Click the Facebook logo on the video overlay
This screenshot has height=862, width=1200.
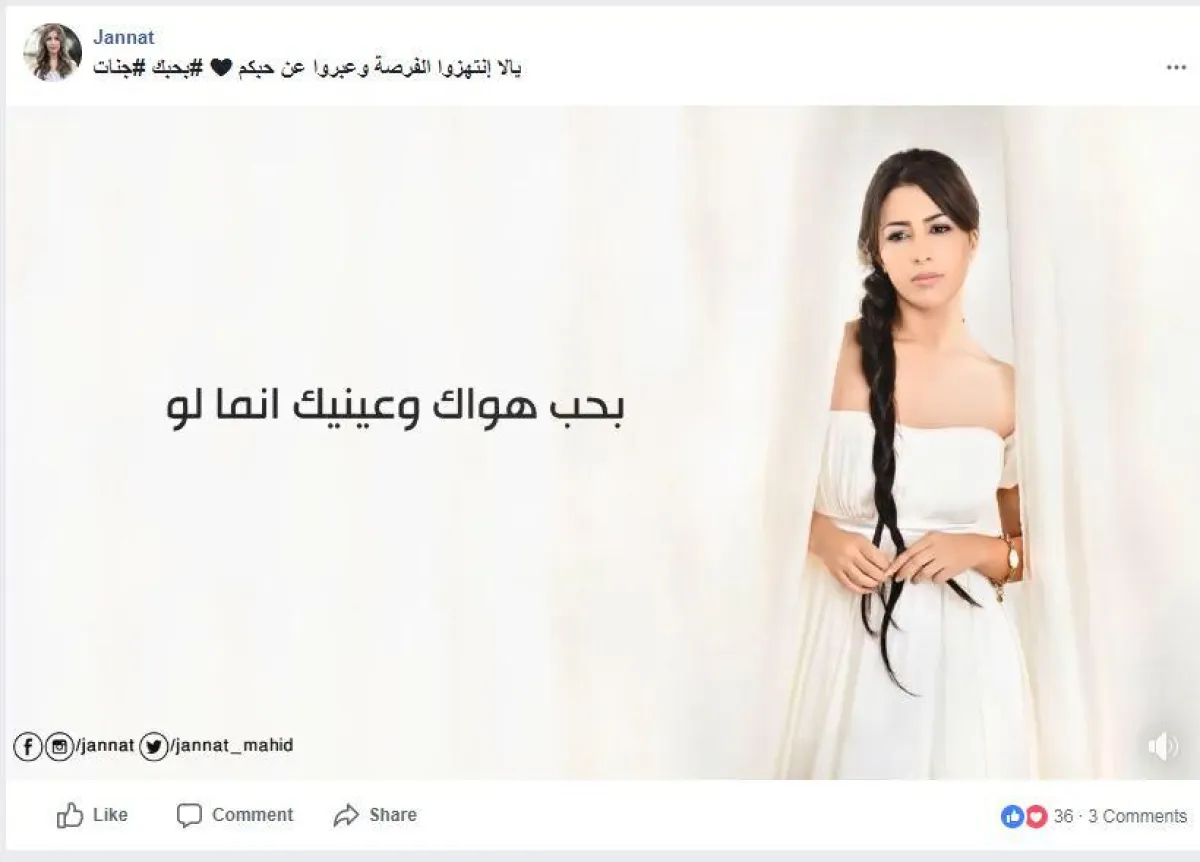pyautogui.click(x=27, y=746)
